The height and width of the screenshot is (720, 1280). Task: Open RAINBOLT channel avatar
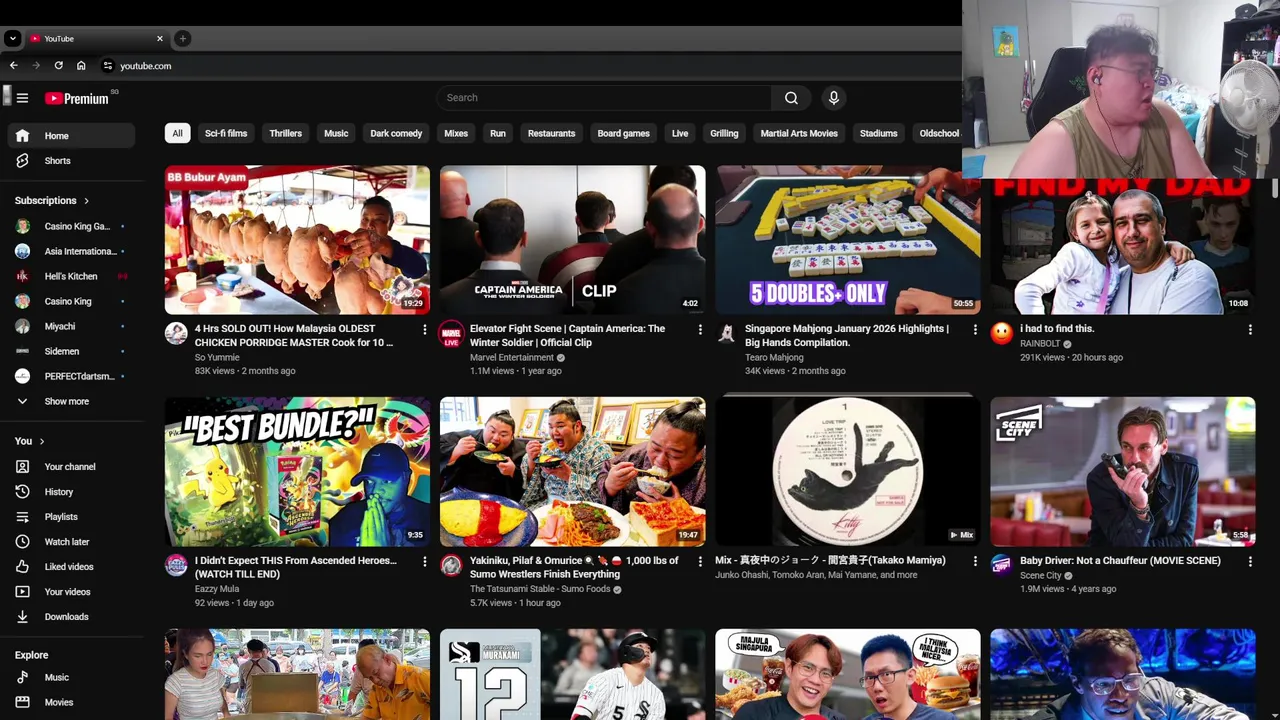coord(1002,334)
